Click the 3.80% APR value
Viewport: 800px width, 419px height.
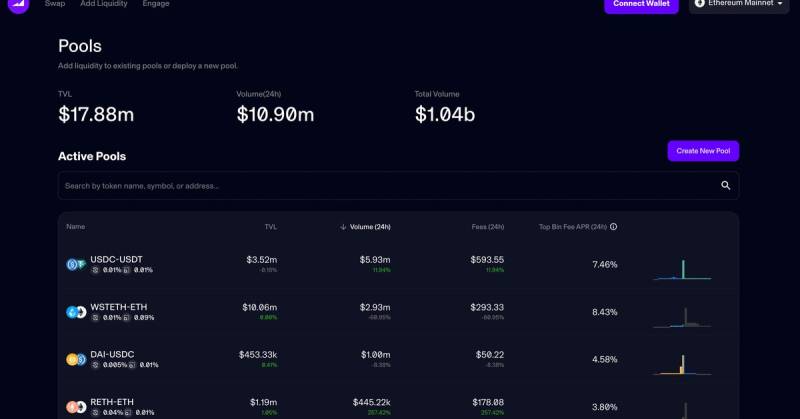pyautogui.click(x=605, y=407)
